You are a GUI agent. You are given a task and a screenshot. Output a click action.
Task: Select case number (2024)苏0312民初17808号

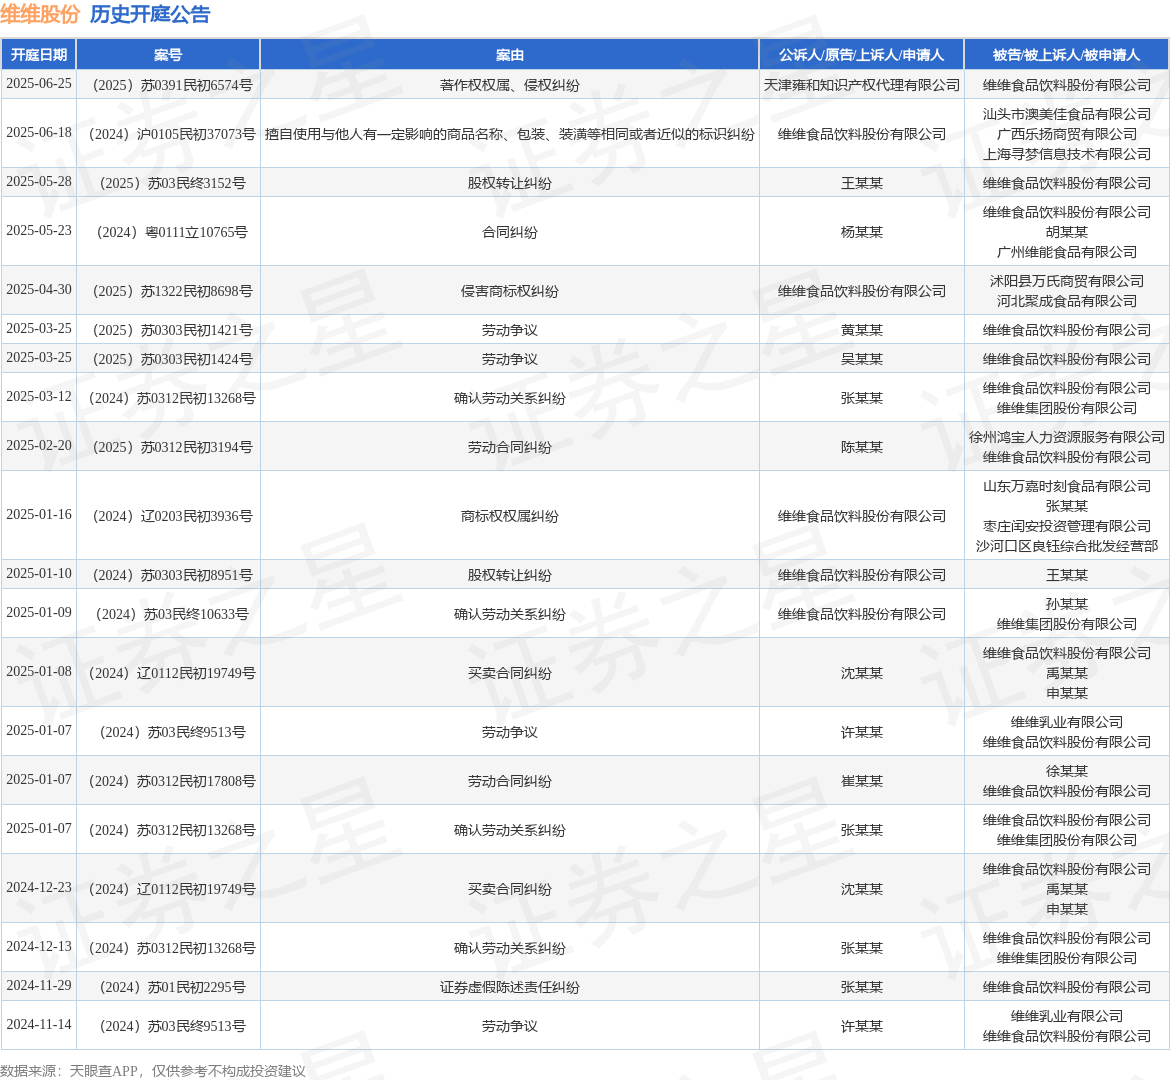click(169, 781)
